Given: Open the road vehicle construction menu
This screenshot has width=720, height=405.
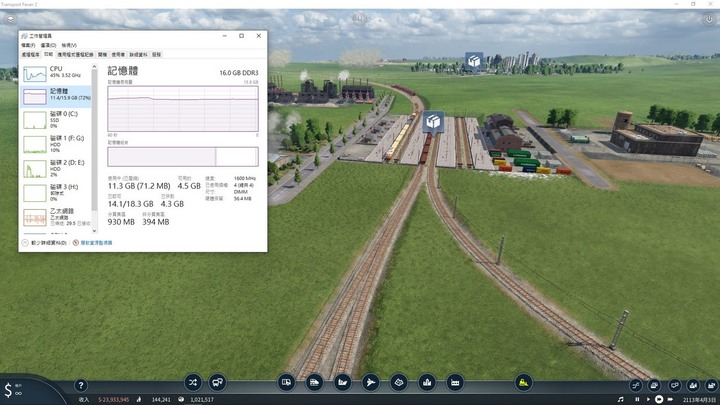Looking at the screenshot, I should 286,382.
